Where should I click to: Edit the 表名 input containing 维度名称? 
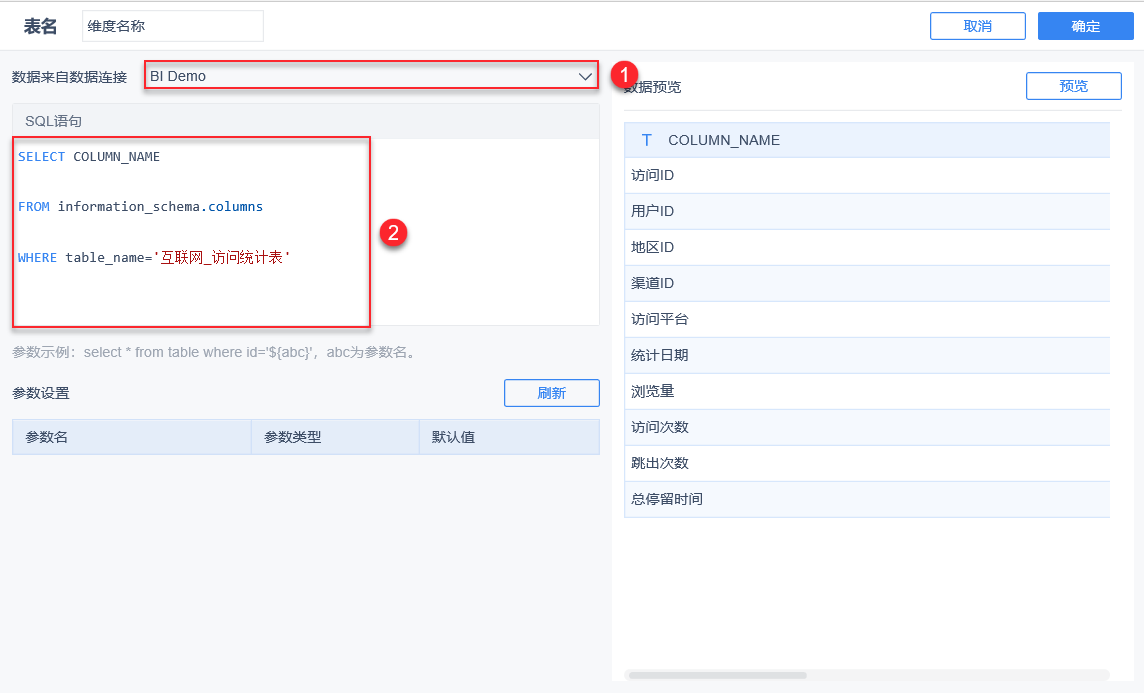pyautogui.click(x=173, y=26)
